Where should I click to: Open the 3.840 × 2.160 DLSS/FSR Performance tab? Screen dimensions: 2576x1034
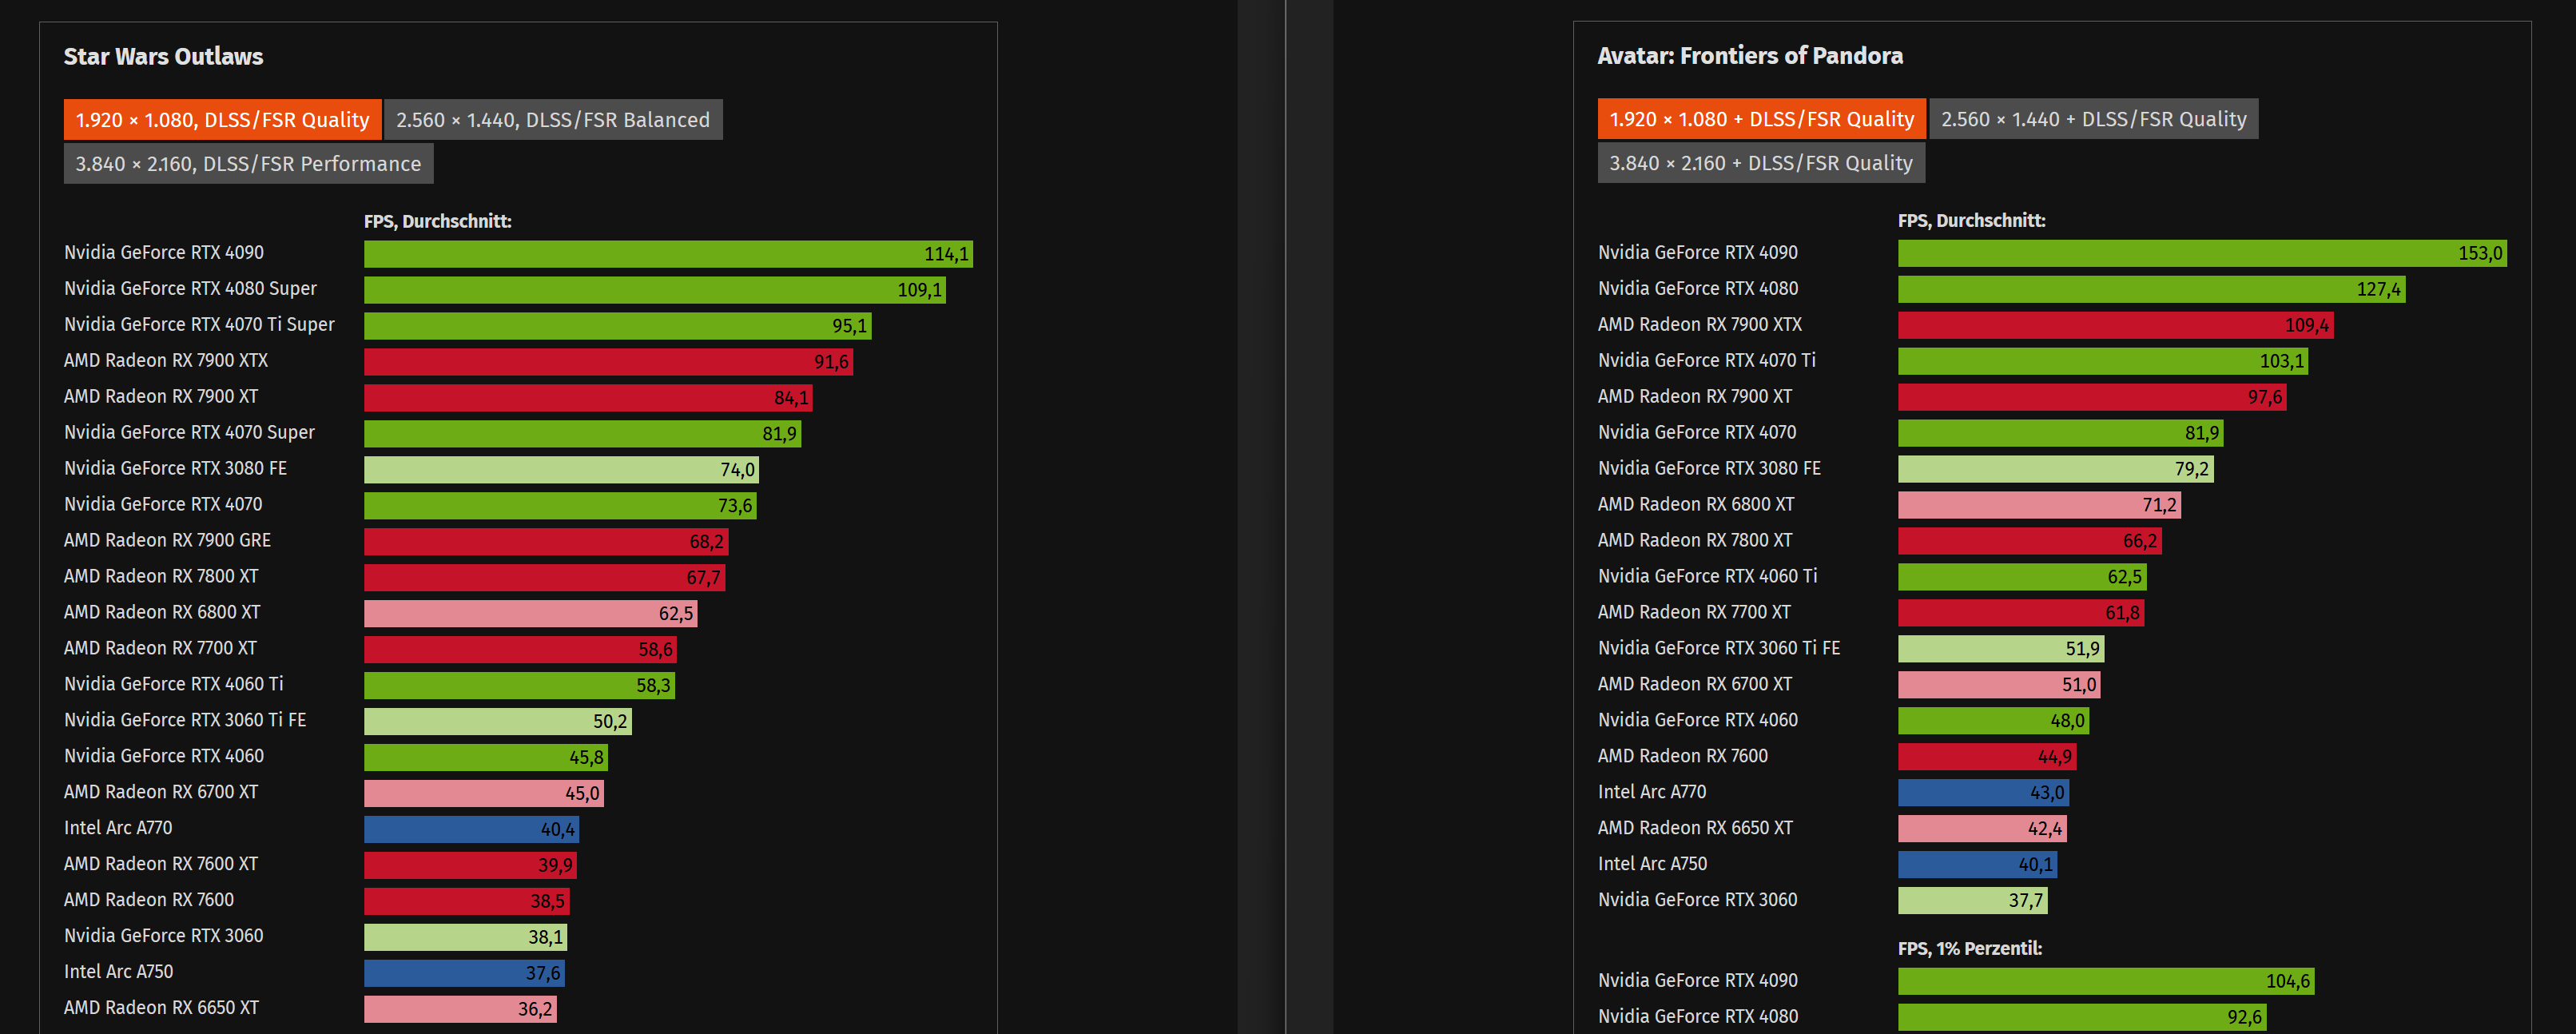click(248, 164)
